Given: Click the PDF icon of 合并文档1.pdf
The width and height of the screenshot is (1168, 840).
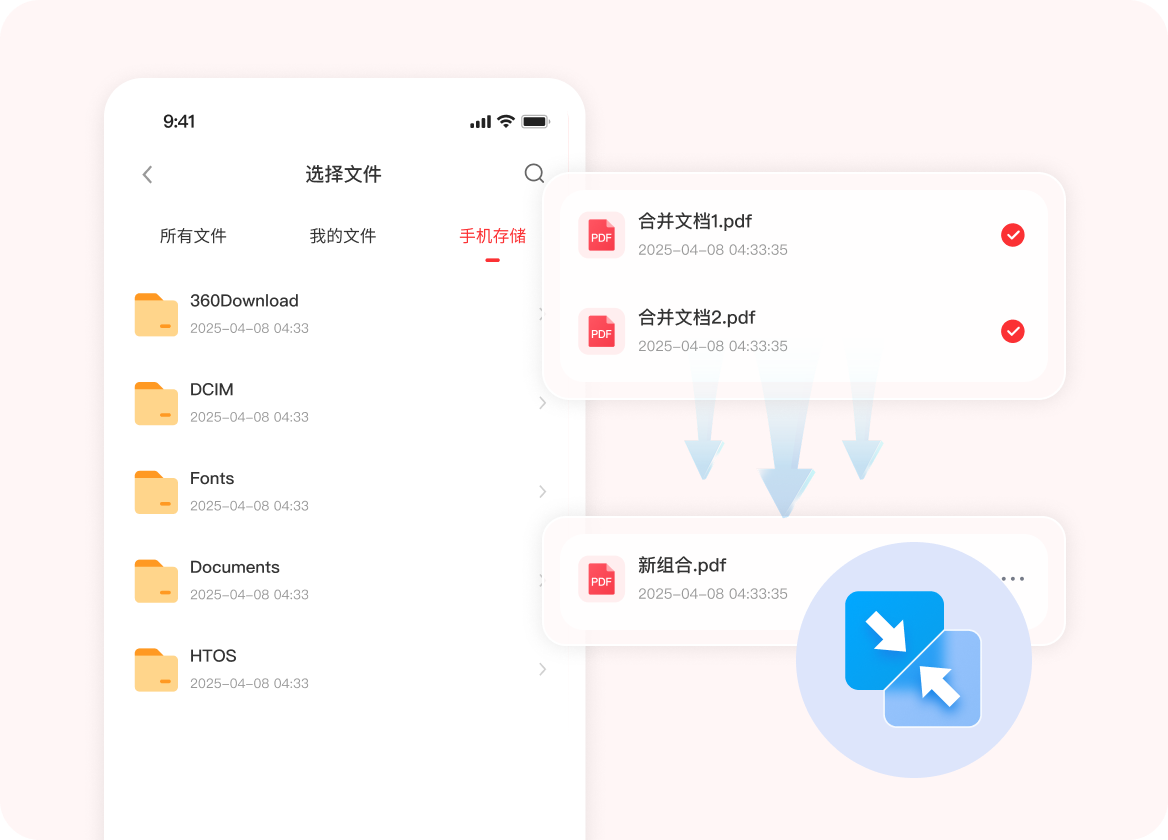Looking at the screenshot, I should point(601,235).
